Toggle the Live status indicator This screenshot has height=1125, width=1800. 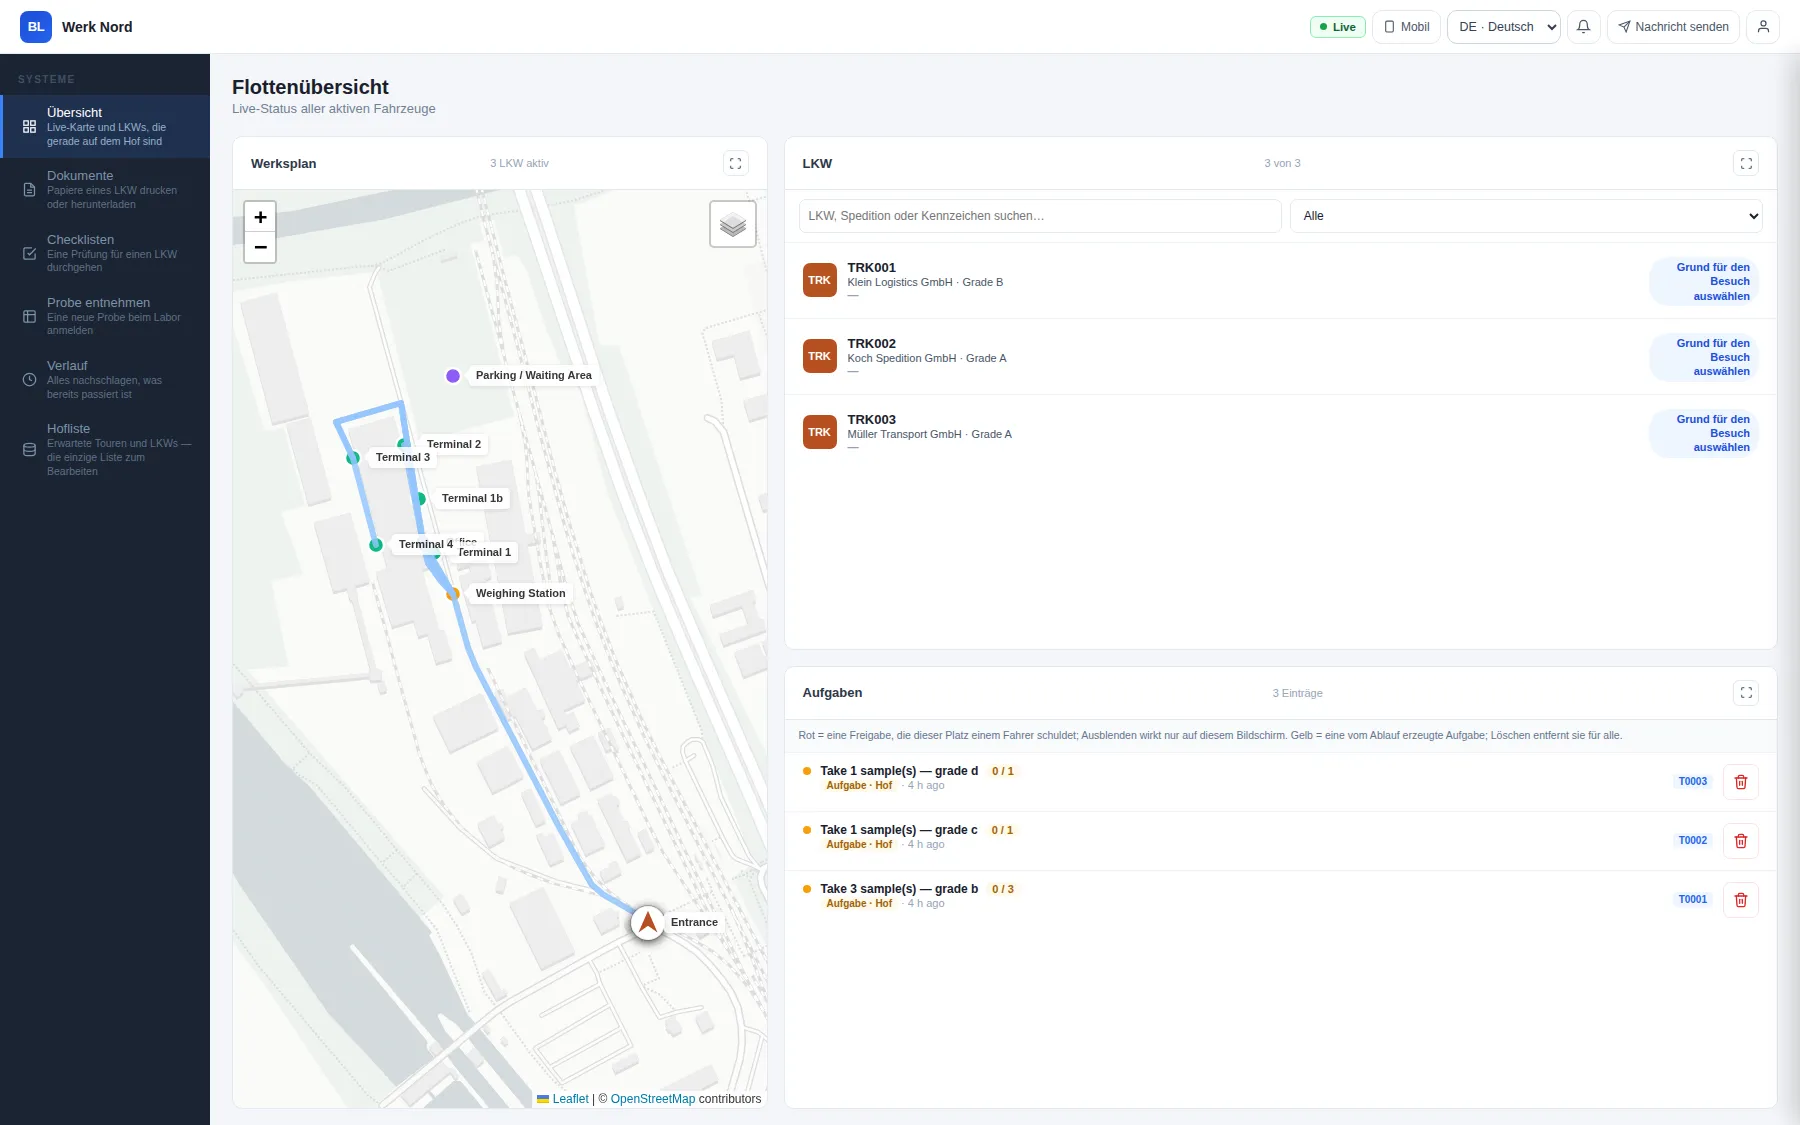(x=1337, y=27)
